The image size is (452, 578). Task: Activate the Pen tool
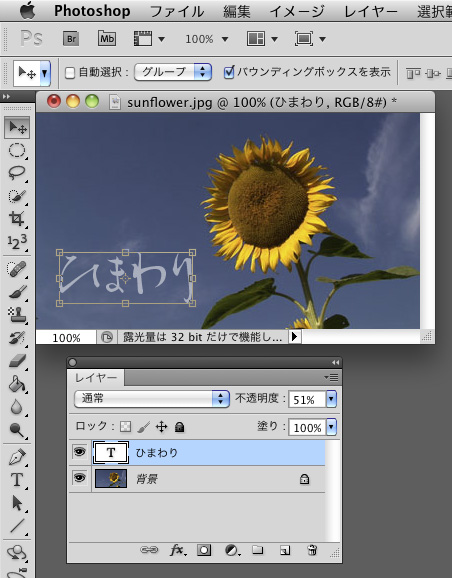point(17,457)
